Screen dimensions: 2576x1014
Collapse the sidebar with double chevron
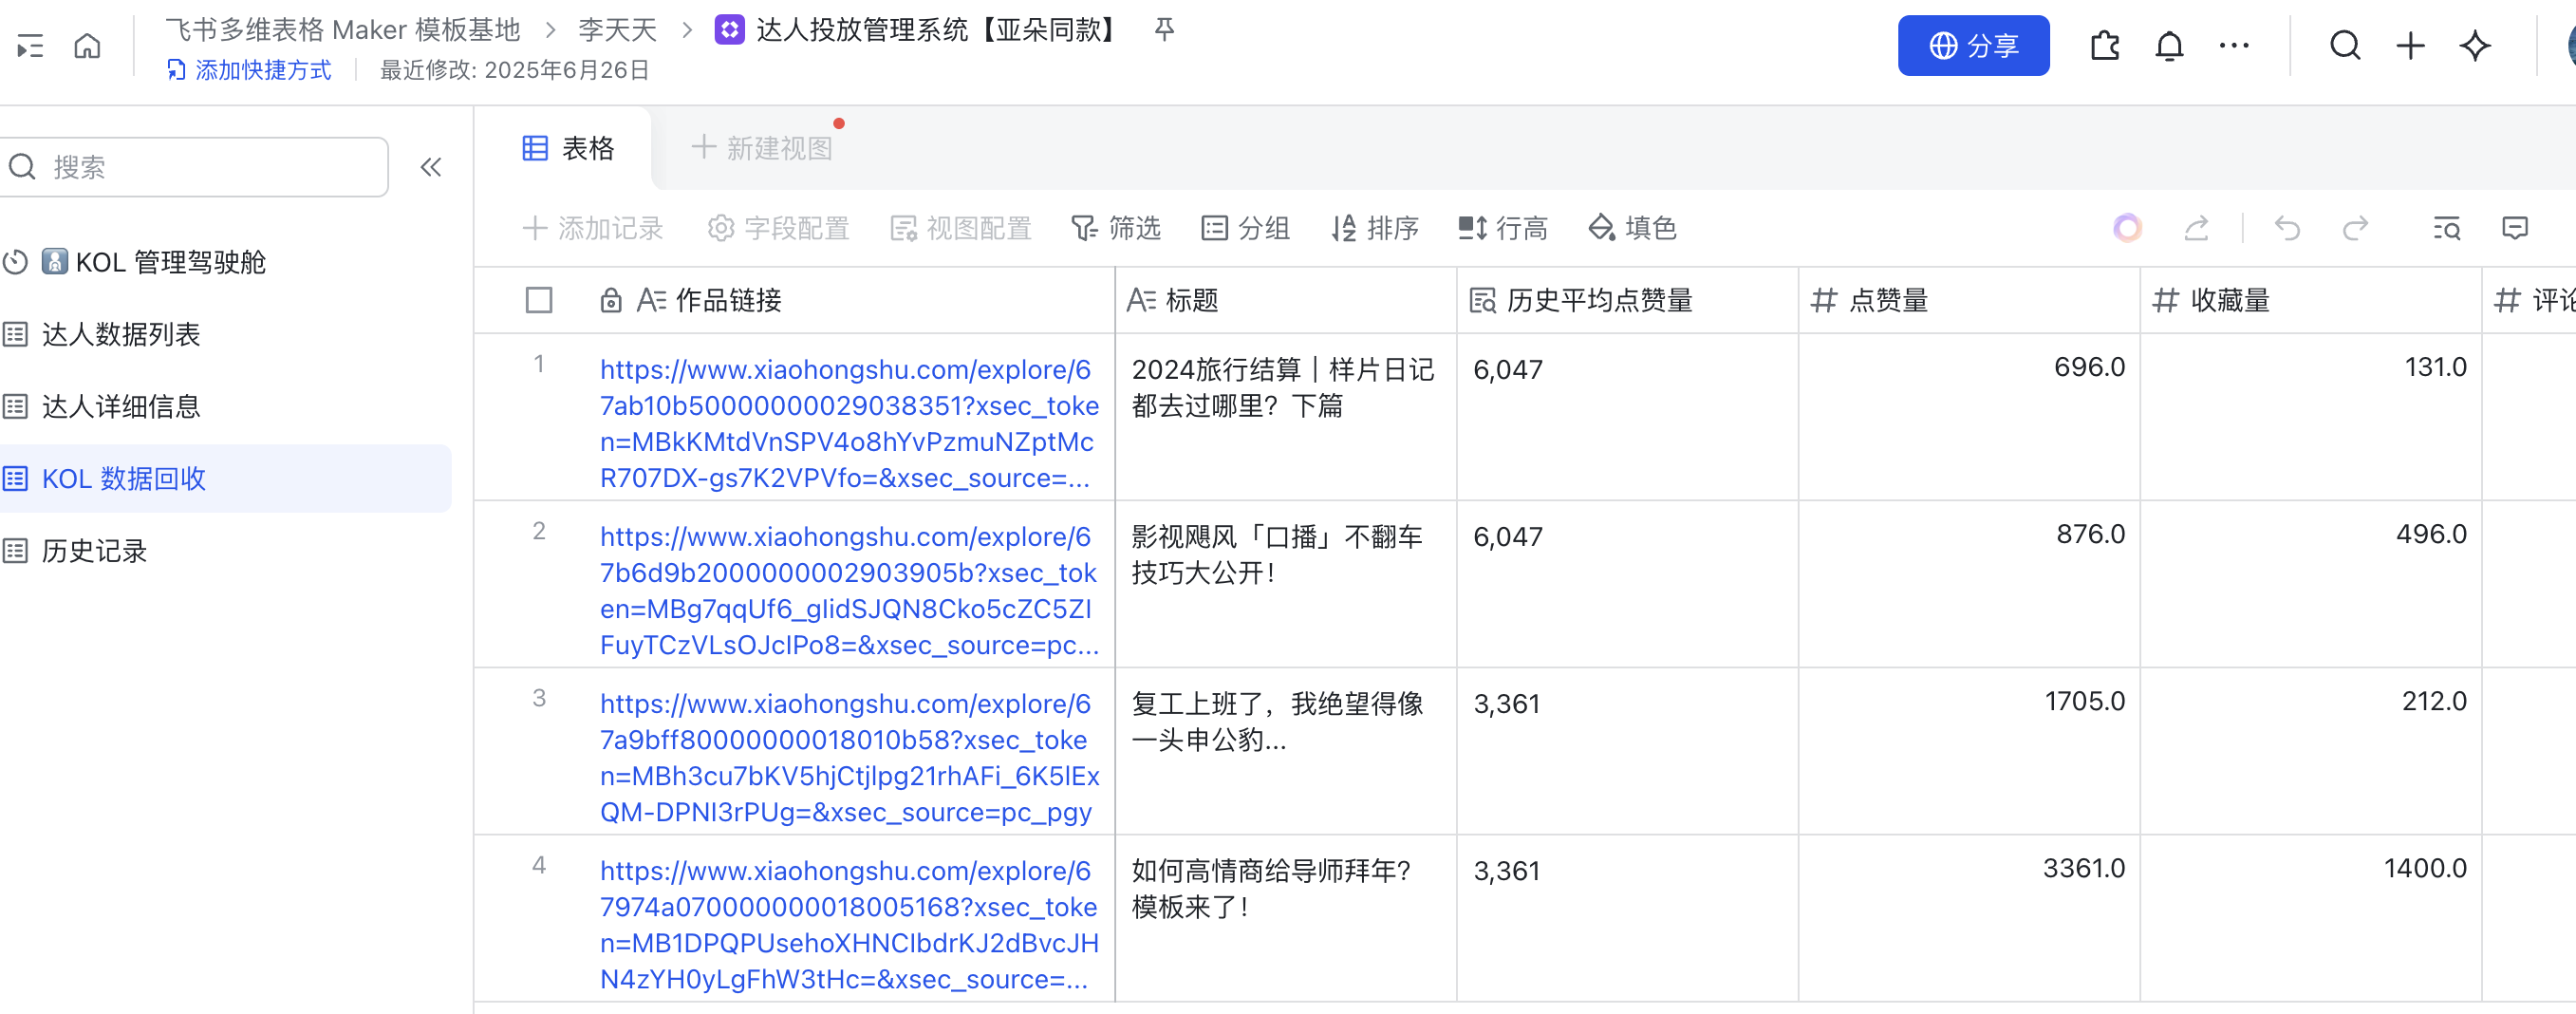click(x=431, y=167)
